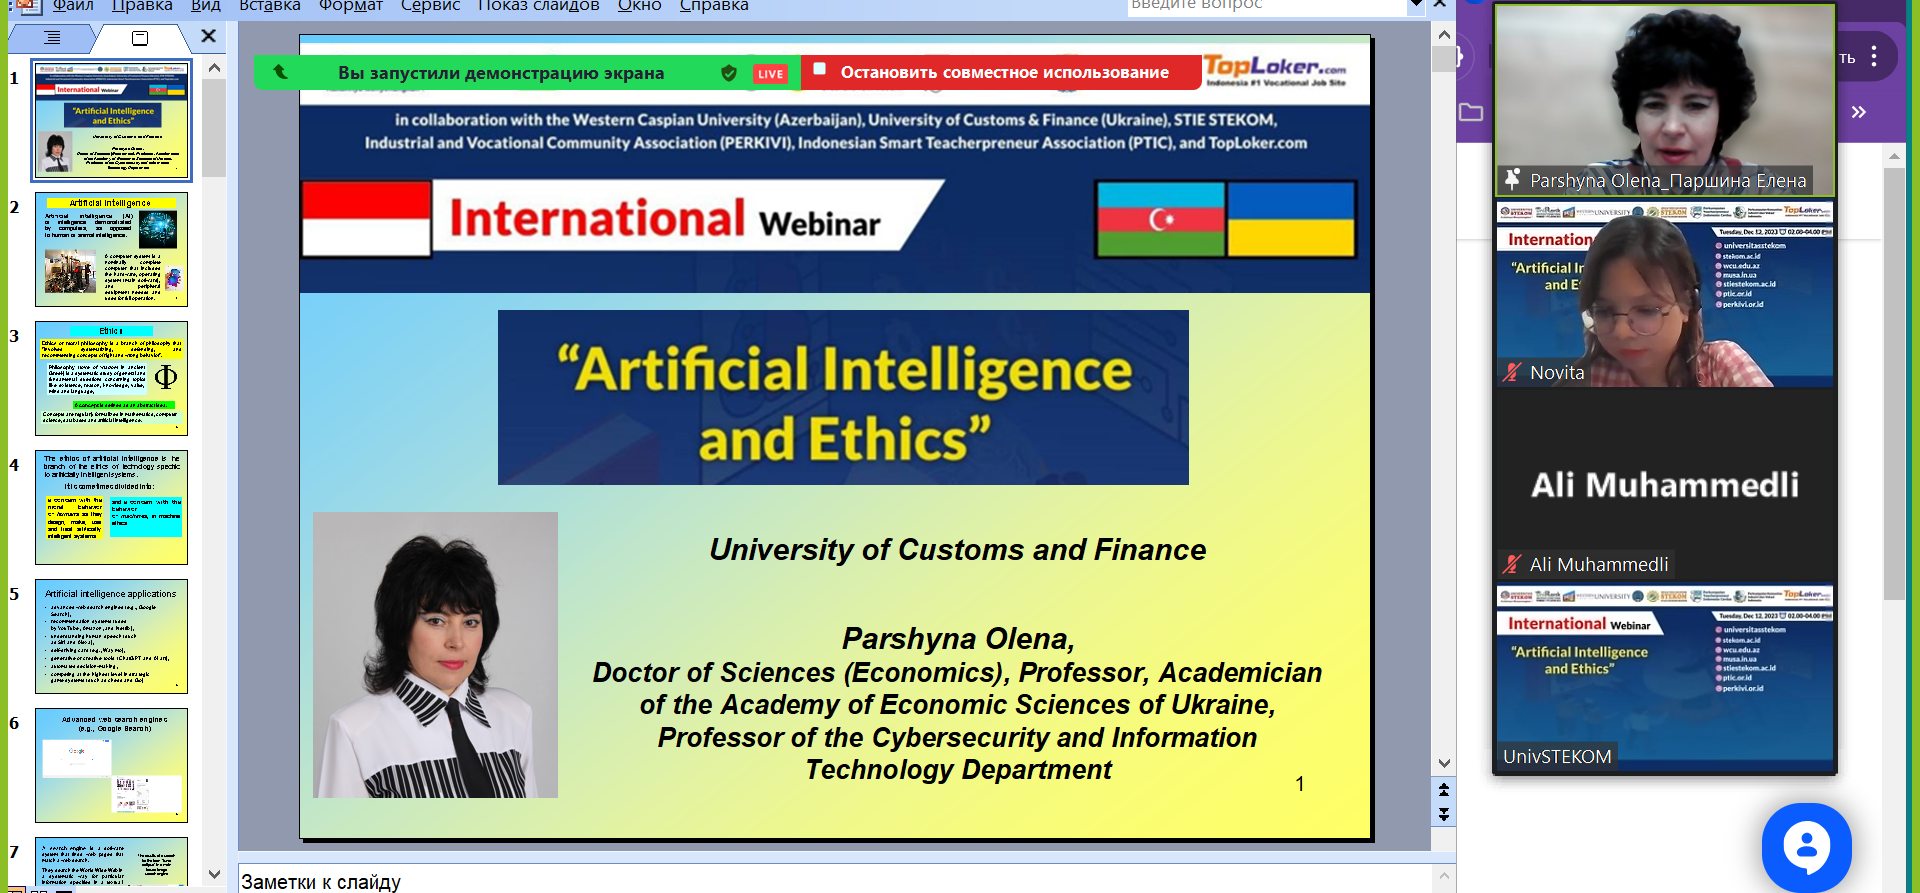The width and height of the screenshot is (1920, 893).
Task: Click Novita's muted microphone icon
Action: tap(1512, 373)
